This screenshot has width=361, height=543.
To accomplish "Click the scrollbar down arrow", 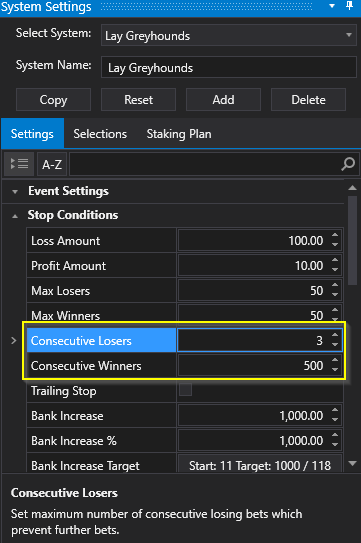I will pos(352,463).
